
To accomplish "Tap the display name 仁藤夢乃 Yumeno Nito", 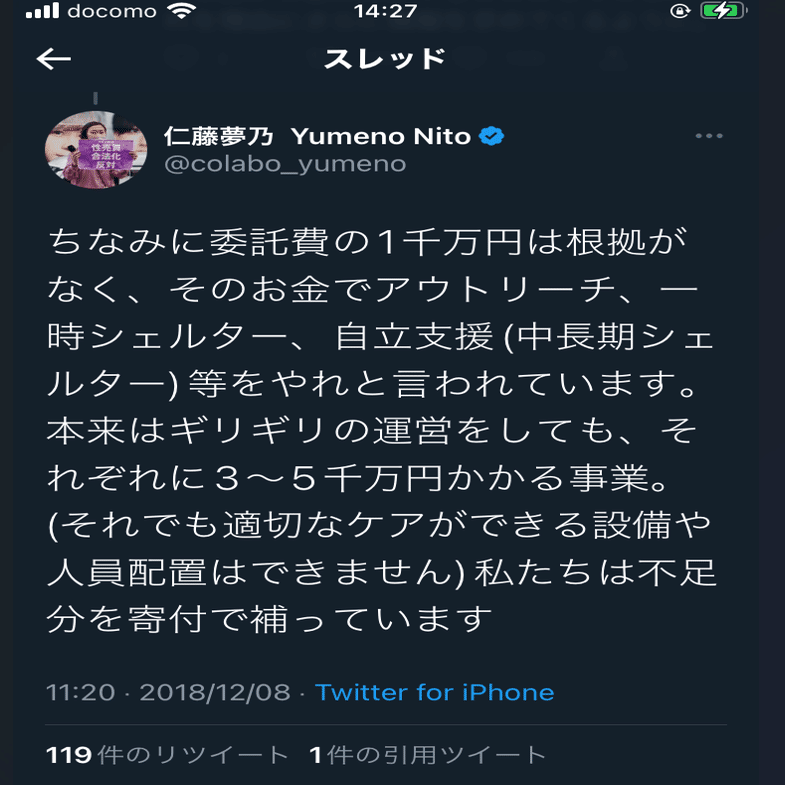I will pos(317,136).
